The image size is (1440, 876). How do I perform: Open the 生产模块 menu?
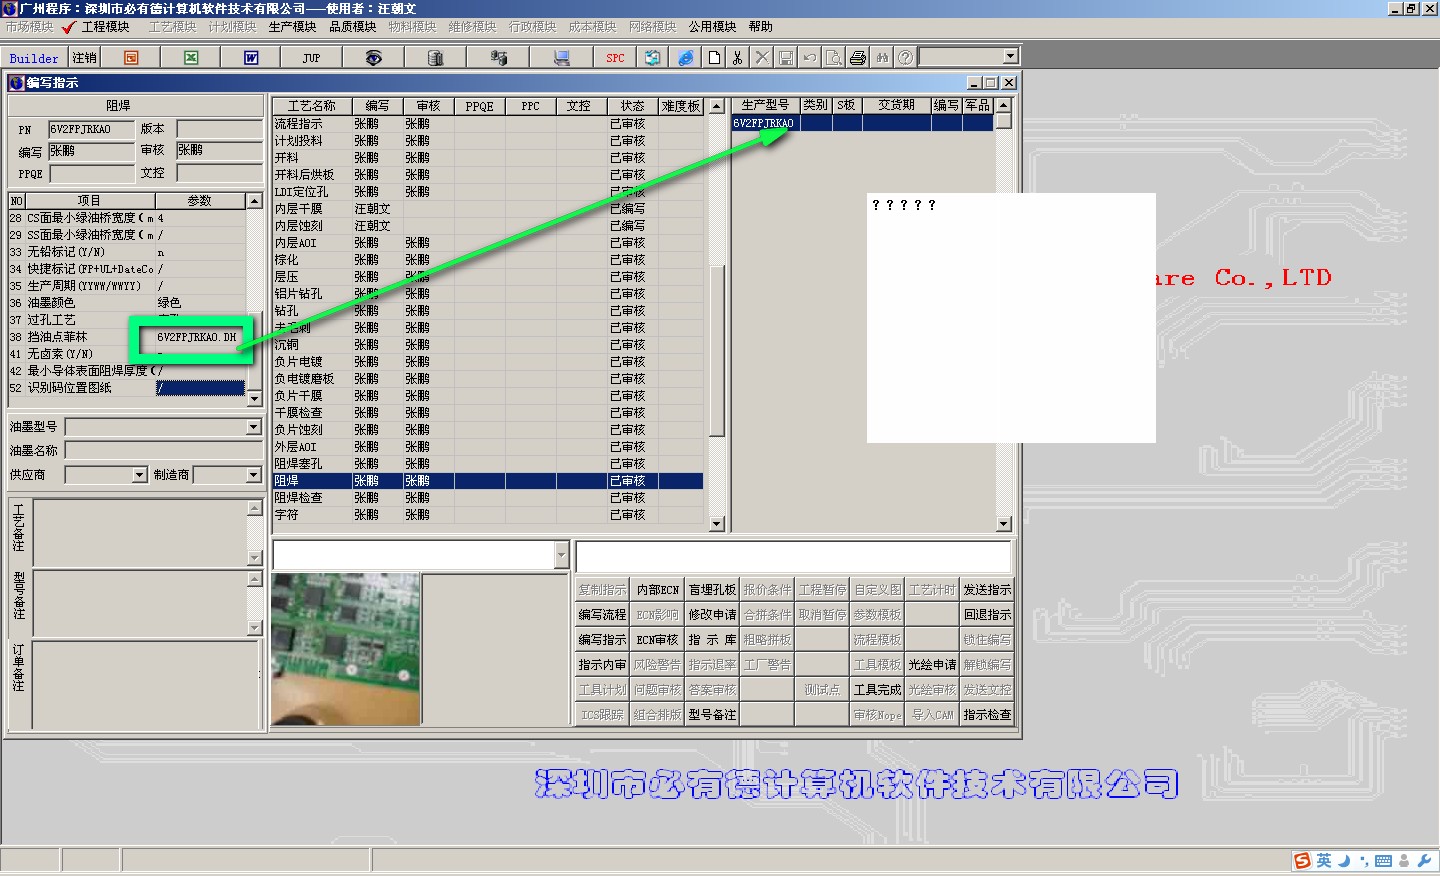292,27
